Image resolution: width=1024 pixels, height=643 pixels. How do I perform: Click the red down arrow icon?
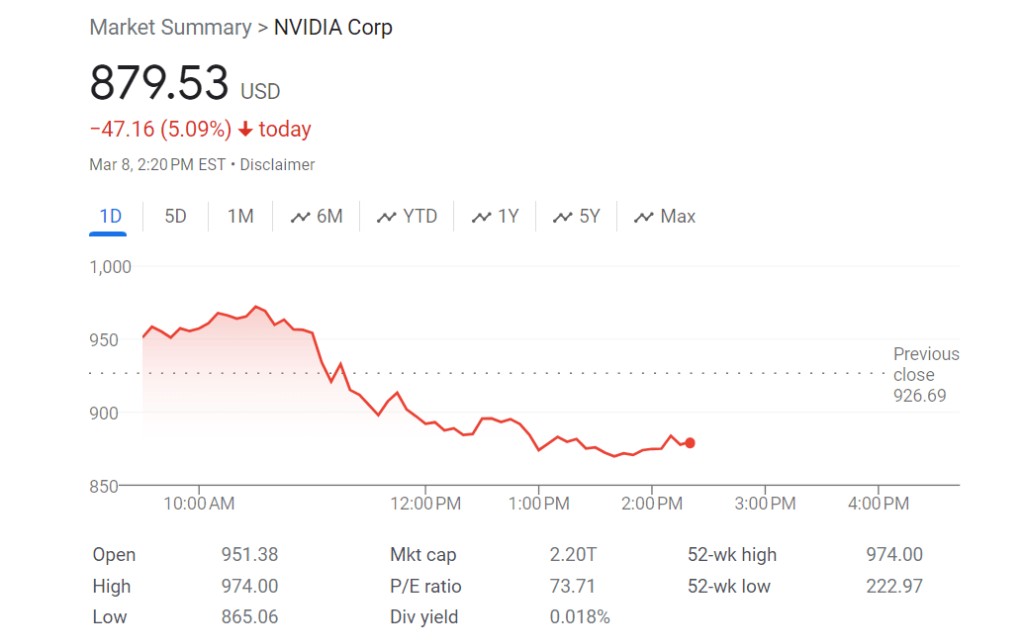(245, 130)
